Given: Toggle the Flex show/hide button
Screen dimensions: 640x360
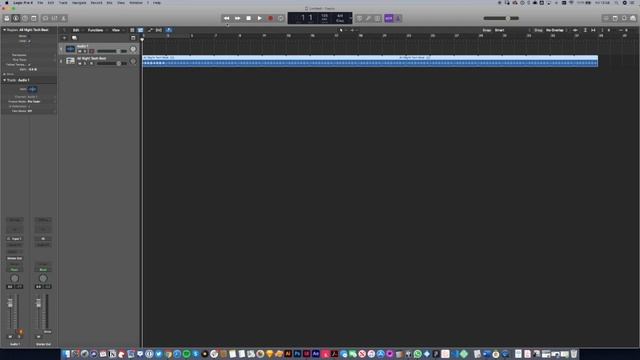Looking at the screenshot, I should (x=159, y=30).
